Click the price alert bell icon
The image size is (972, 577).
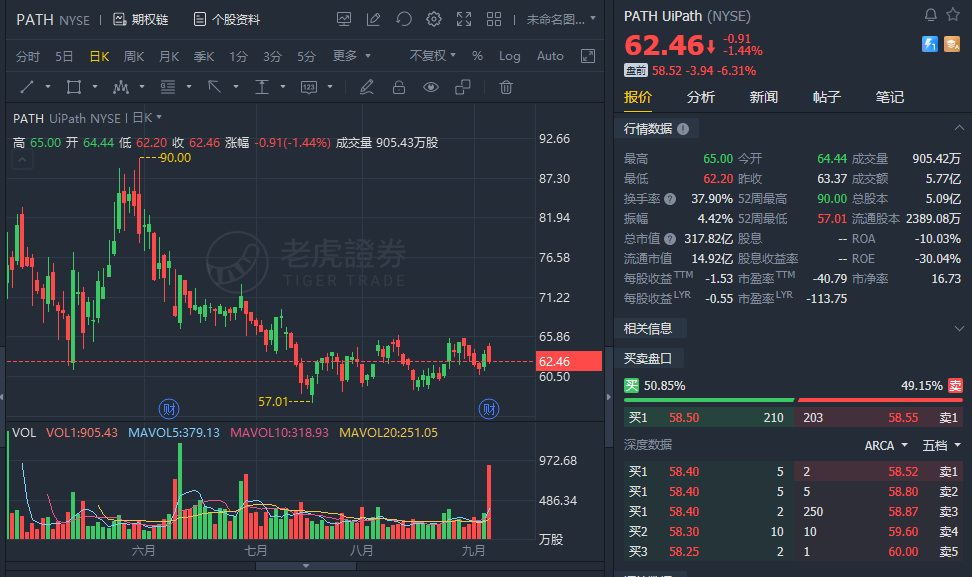[930, 15]
